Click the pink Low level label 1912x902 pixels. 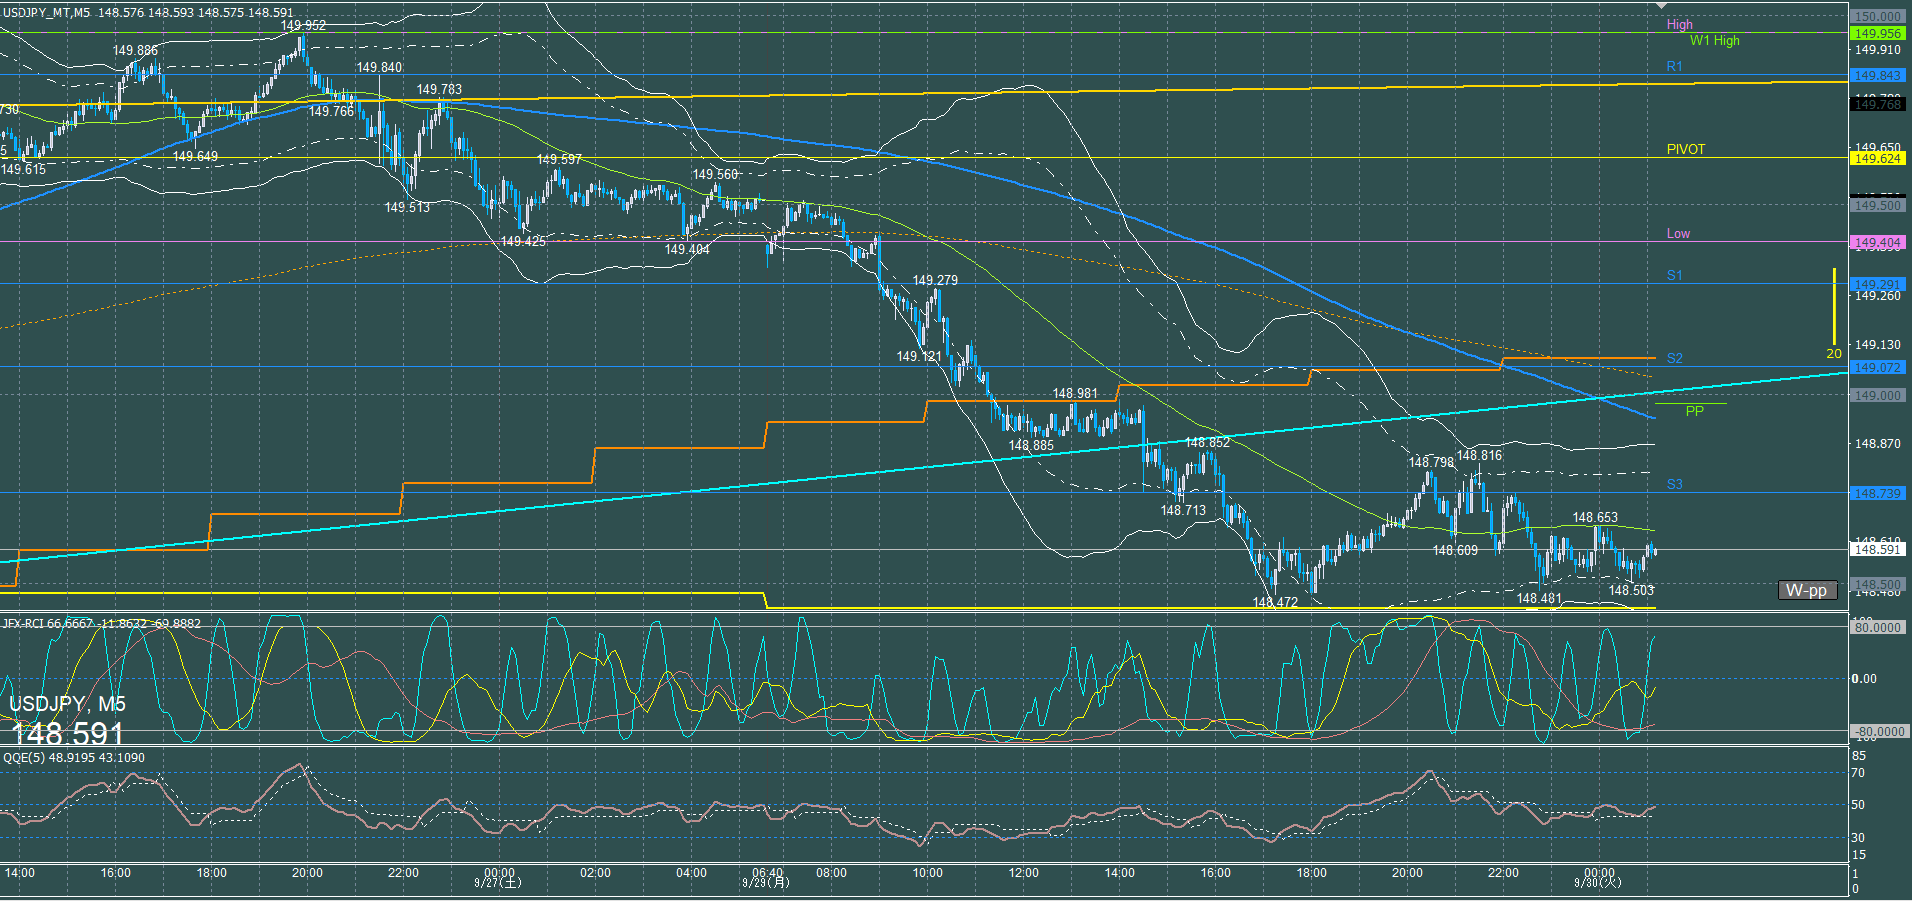click(x=1678, y=233)
